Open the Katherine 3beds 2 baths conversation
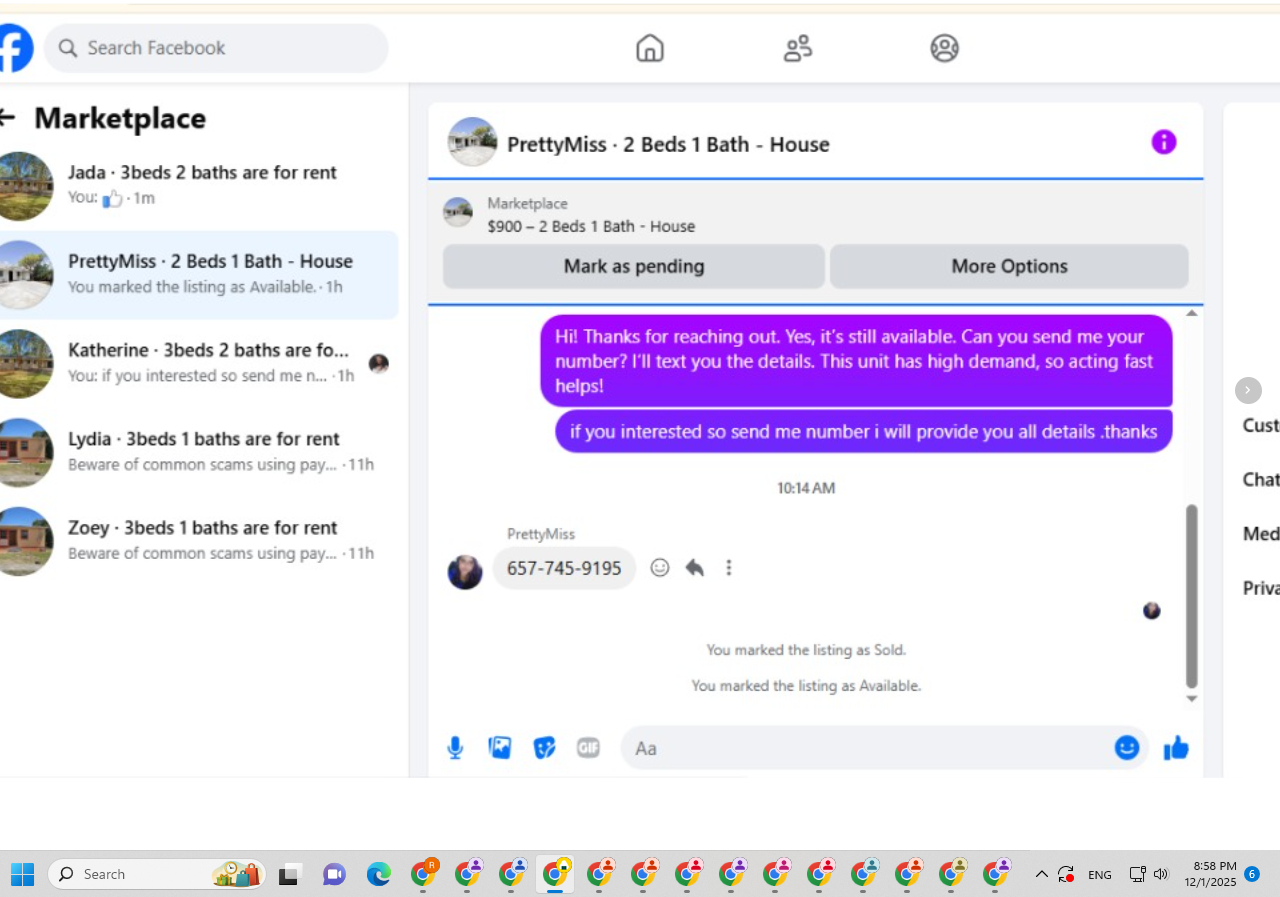The width and height of the screenshot is (1280, 897). 199,364
